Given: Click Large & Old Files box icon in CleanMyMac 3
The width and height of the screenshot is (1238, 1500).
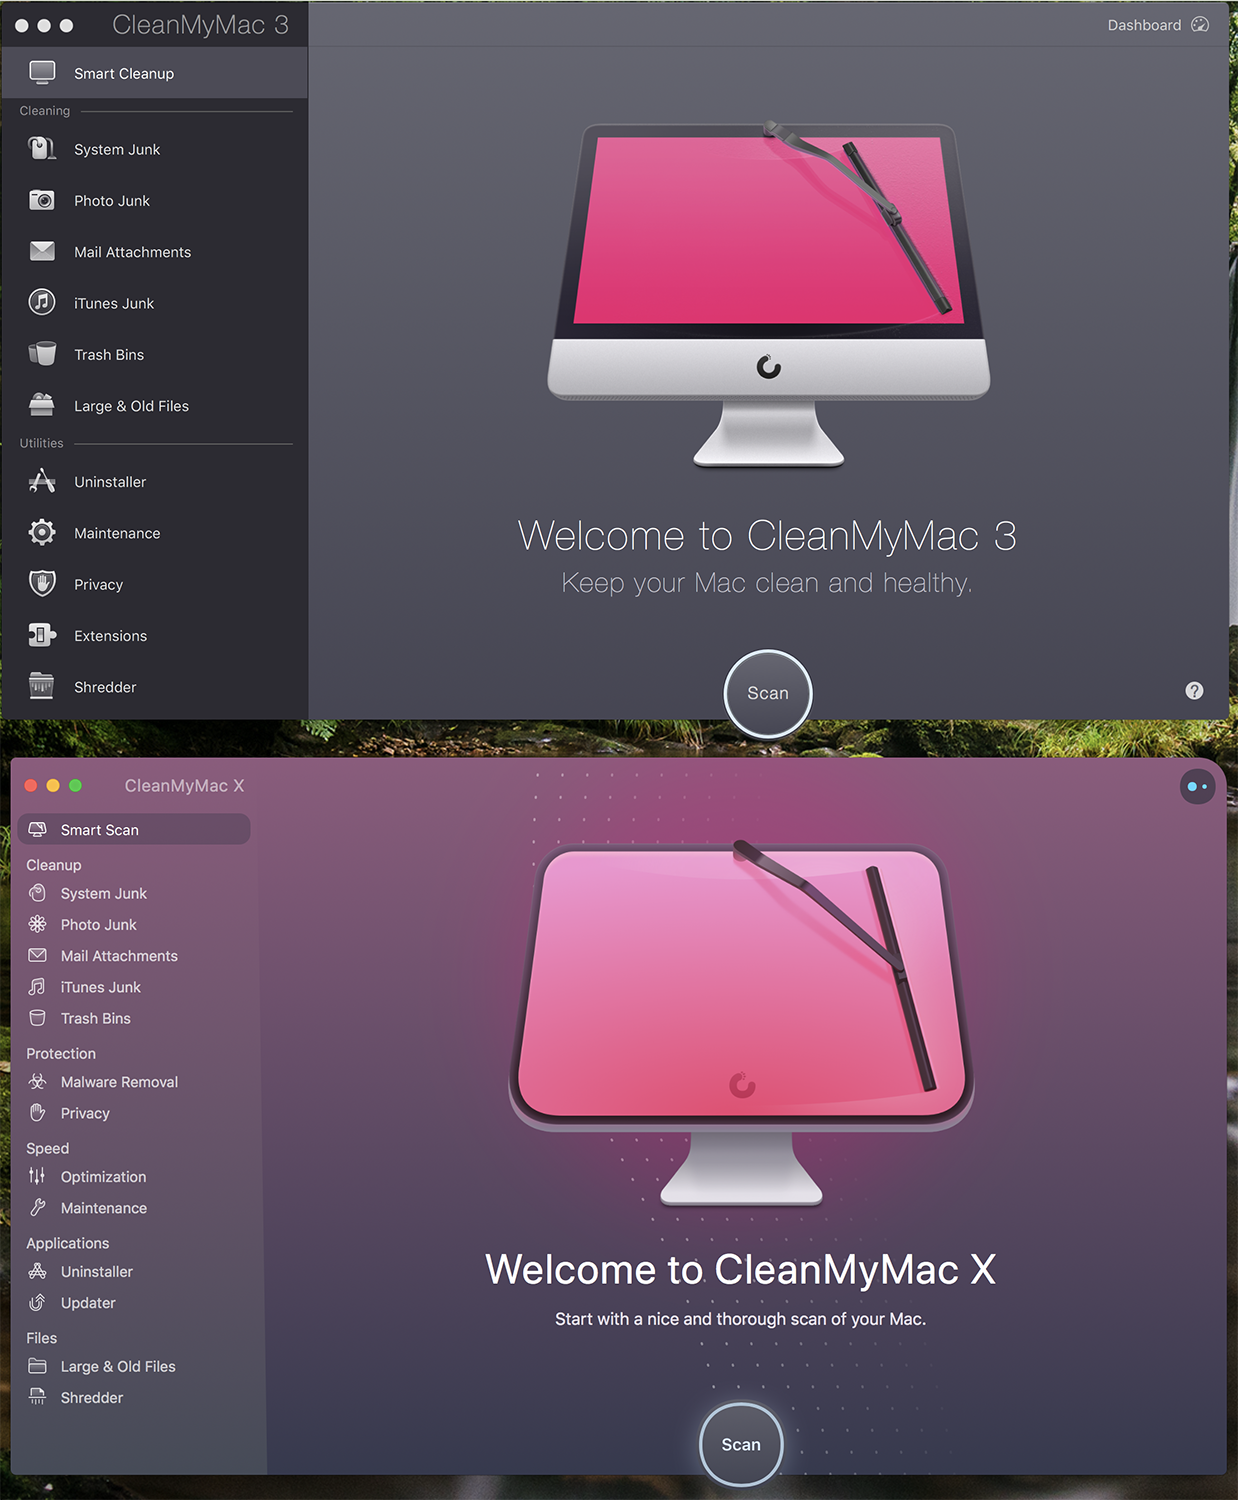Looking at the screenshot, I should [x=42, y=405].
